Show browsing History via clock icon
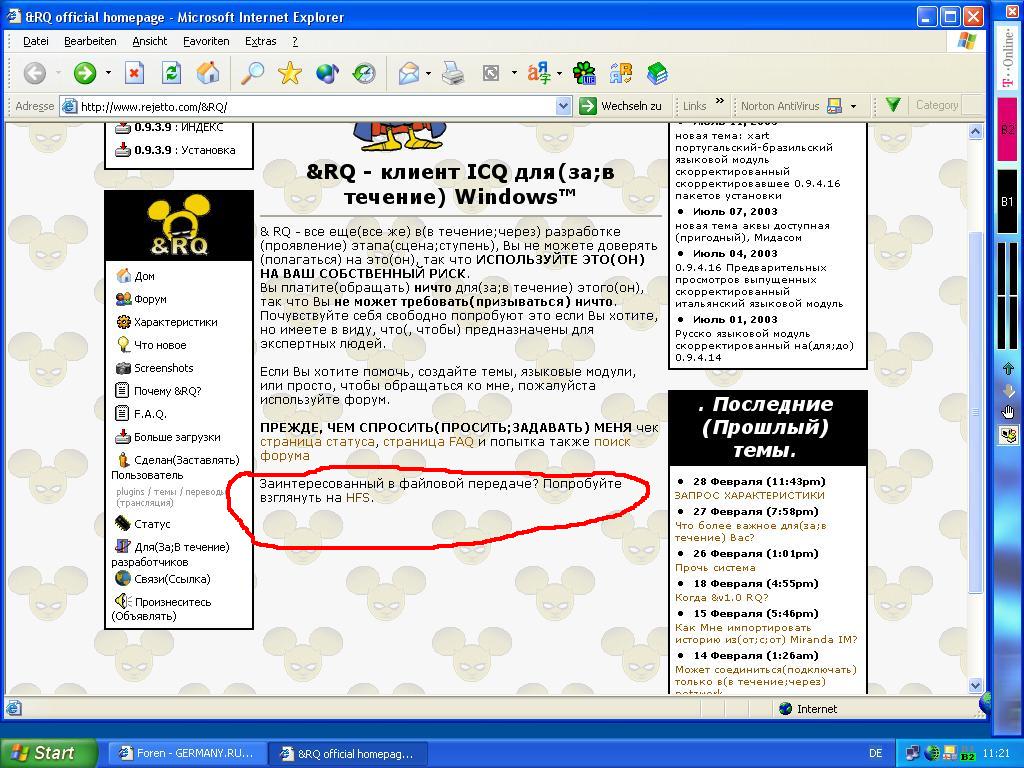Image resolution: width=1024 pixels, height=768 pixels. point(364,73)
